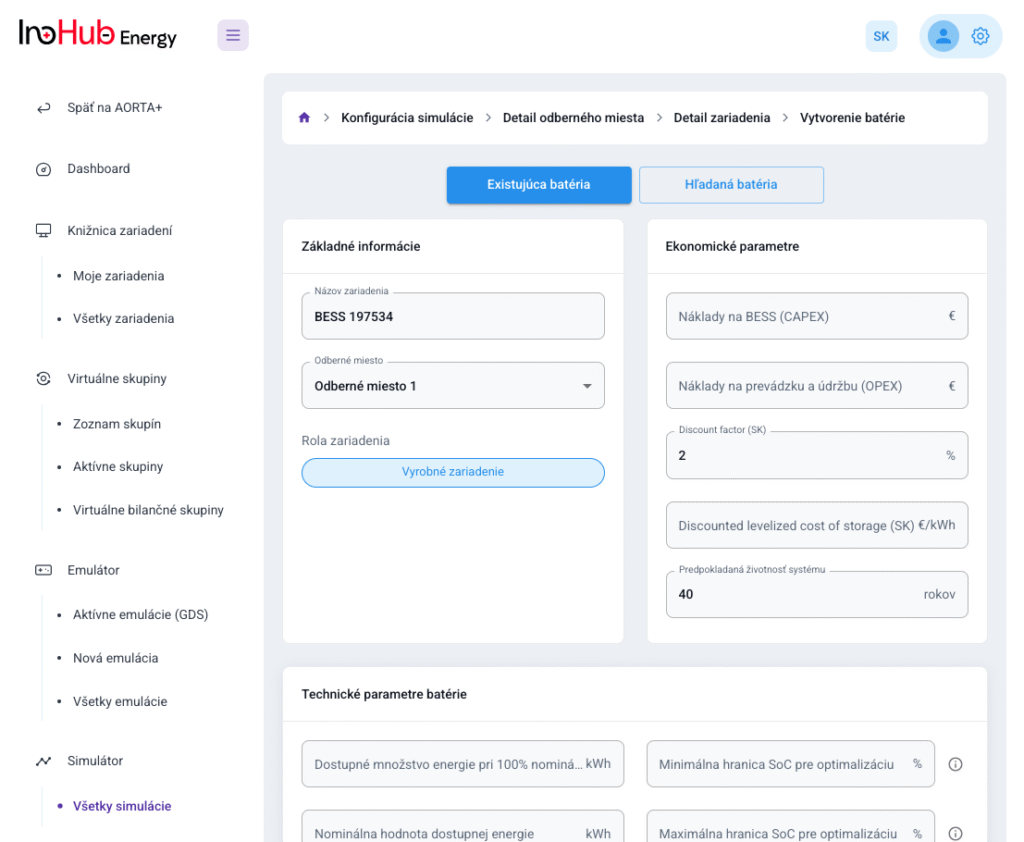Viewport: 1024px width, 842px height.
Task: Click the Späť na AORTA+ arrow icon
Action: pos(43,108)
